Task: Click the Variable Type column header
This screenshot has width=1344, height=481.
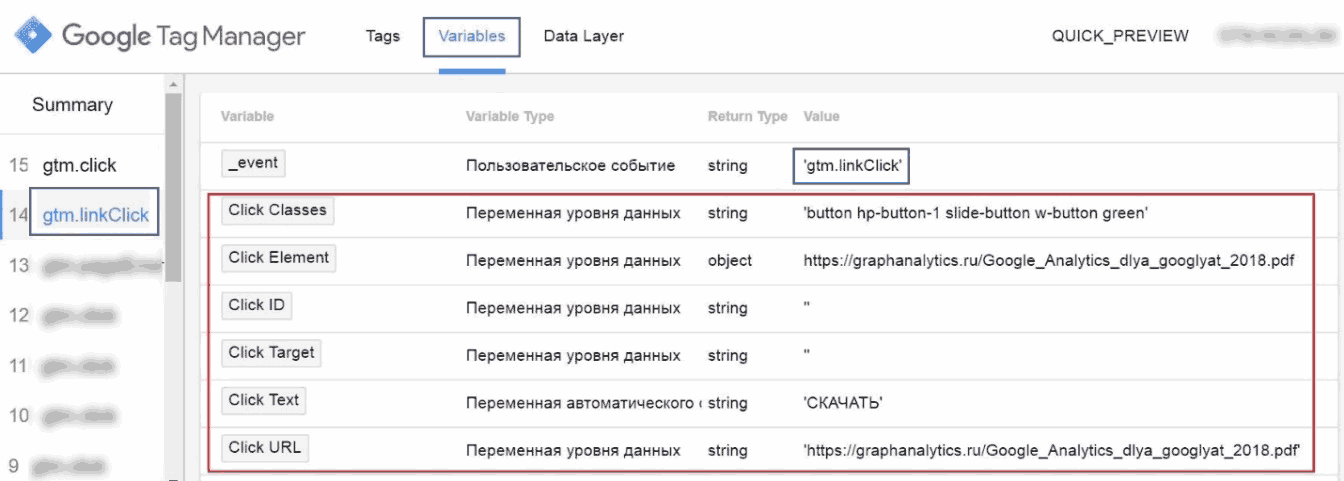Action: (510, 117)
